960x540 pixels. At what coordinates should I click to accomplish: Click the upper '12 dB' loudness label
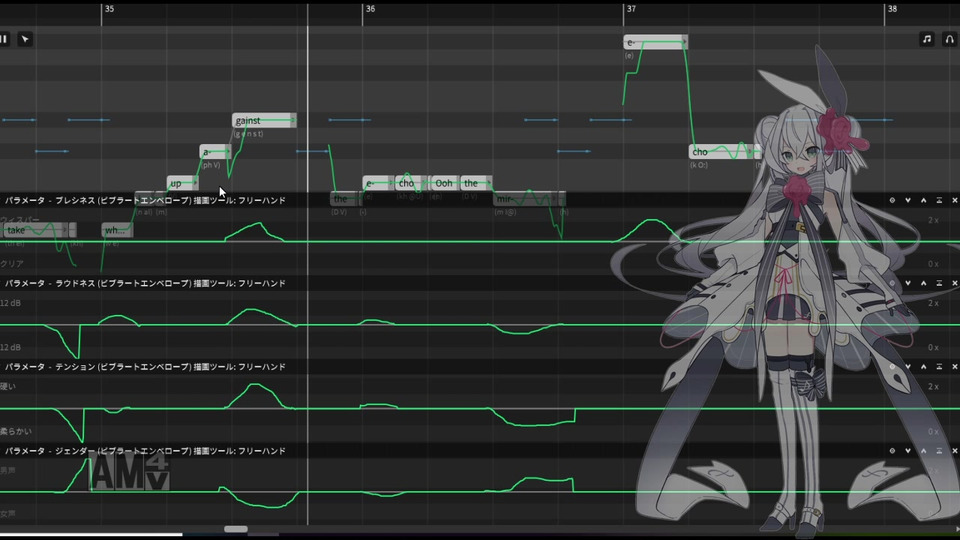(x=10, y=303)
